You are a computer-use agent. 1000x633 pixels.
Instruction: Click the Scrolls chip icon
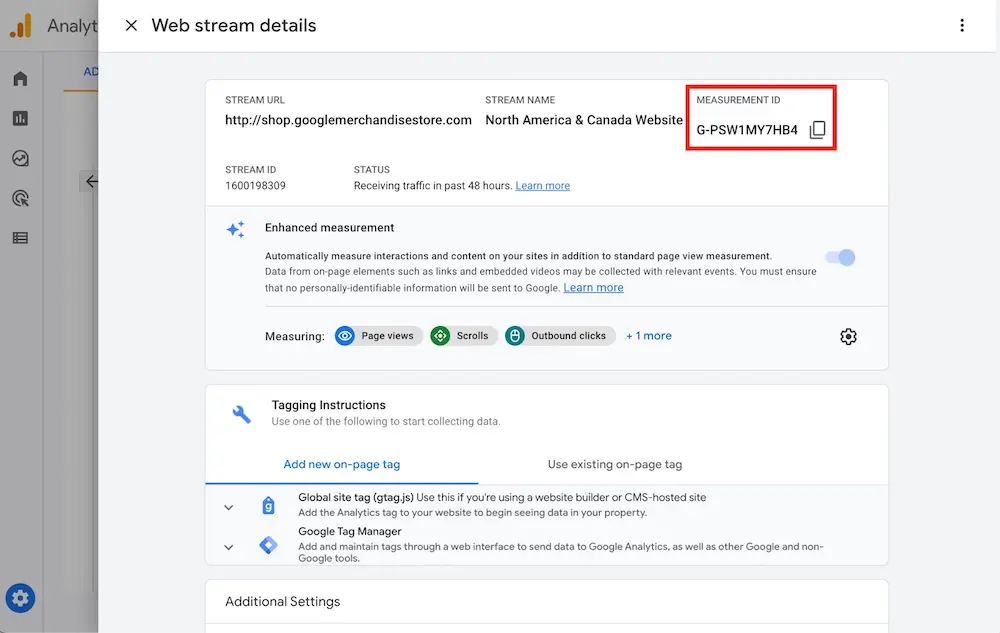pos(440,336)
